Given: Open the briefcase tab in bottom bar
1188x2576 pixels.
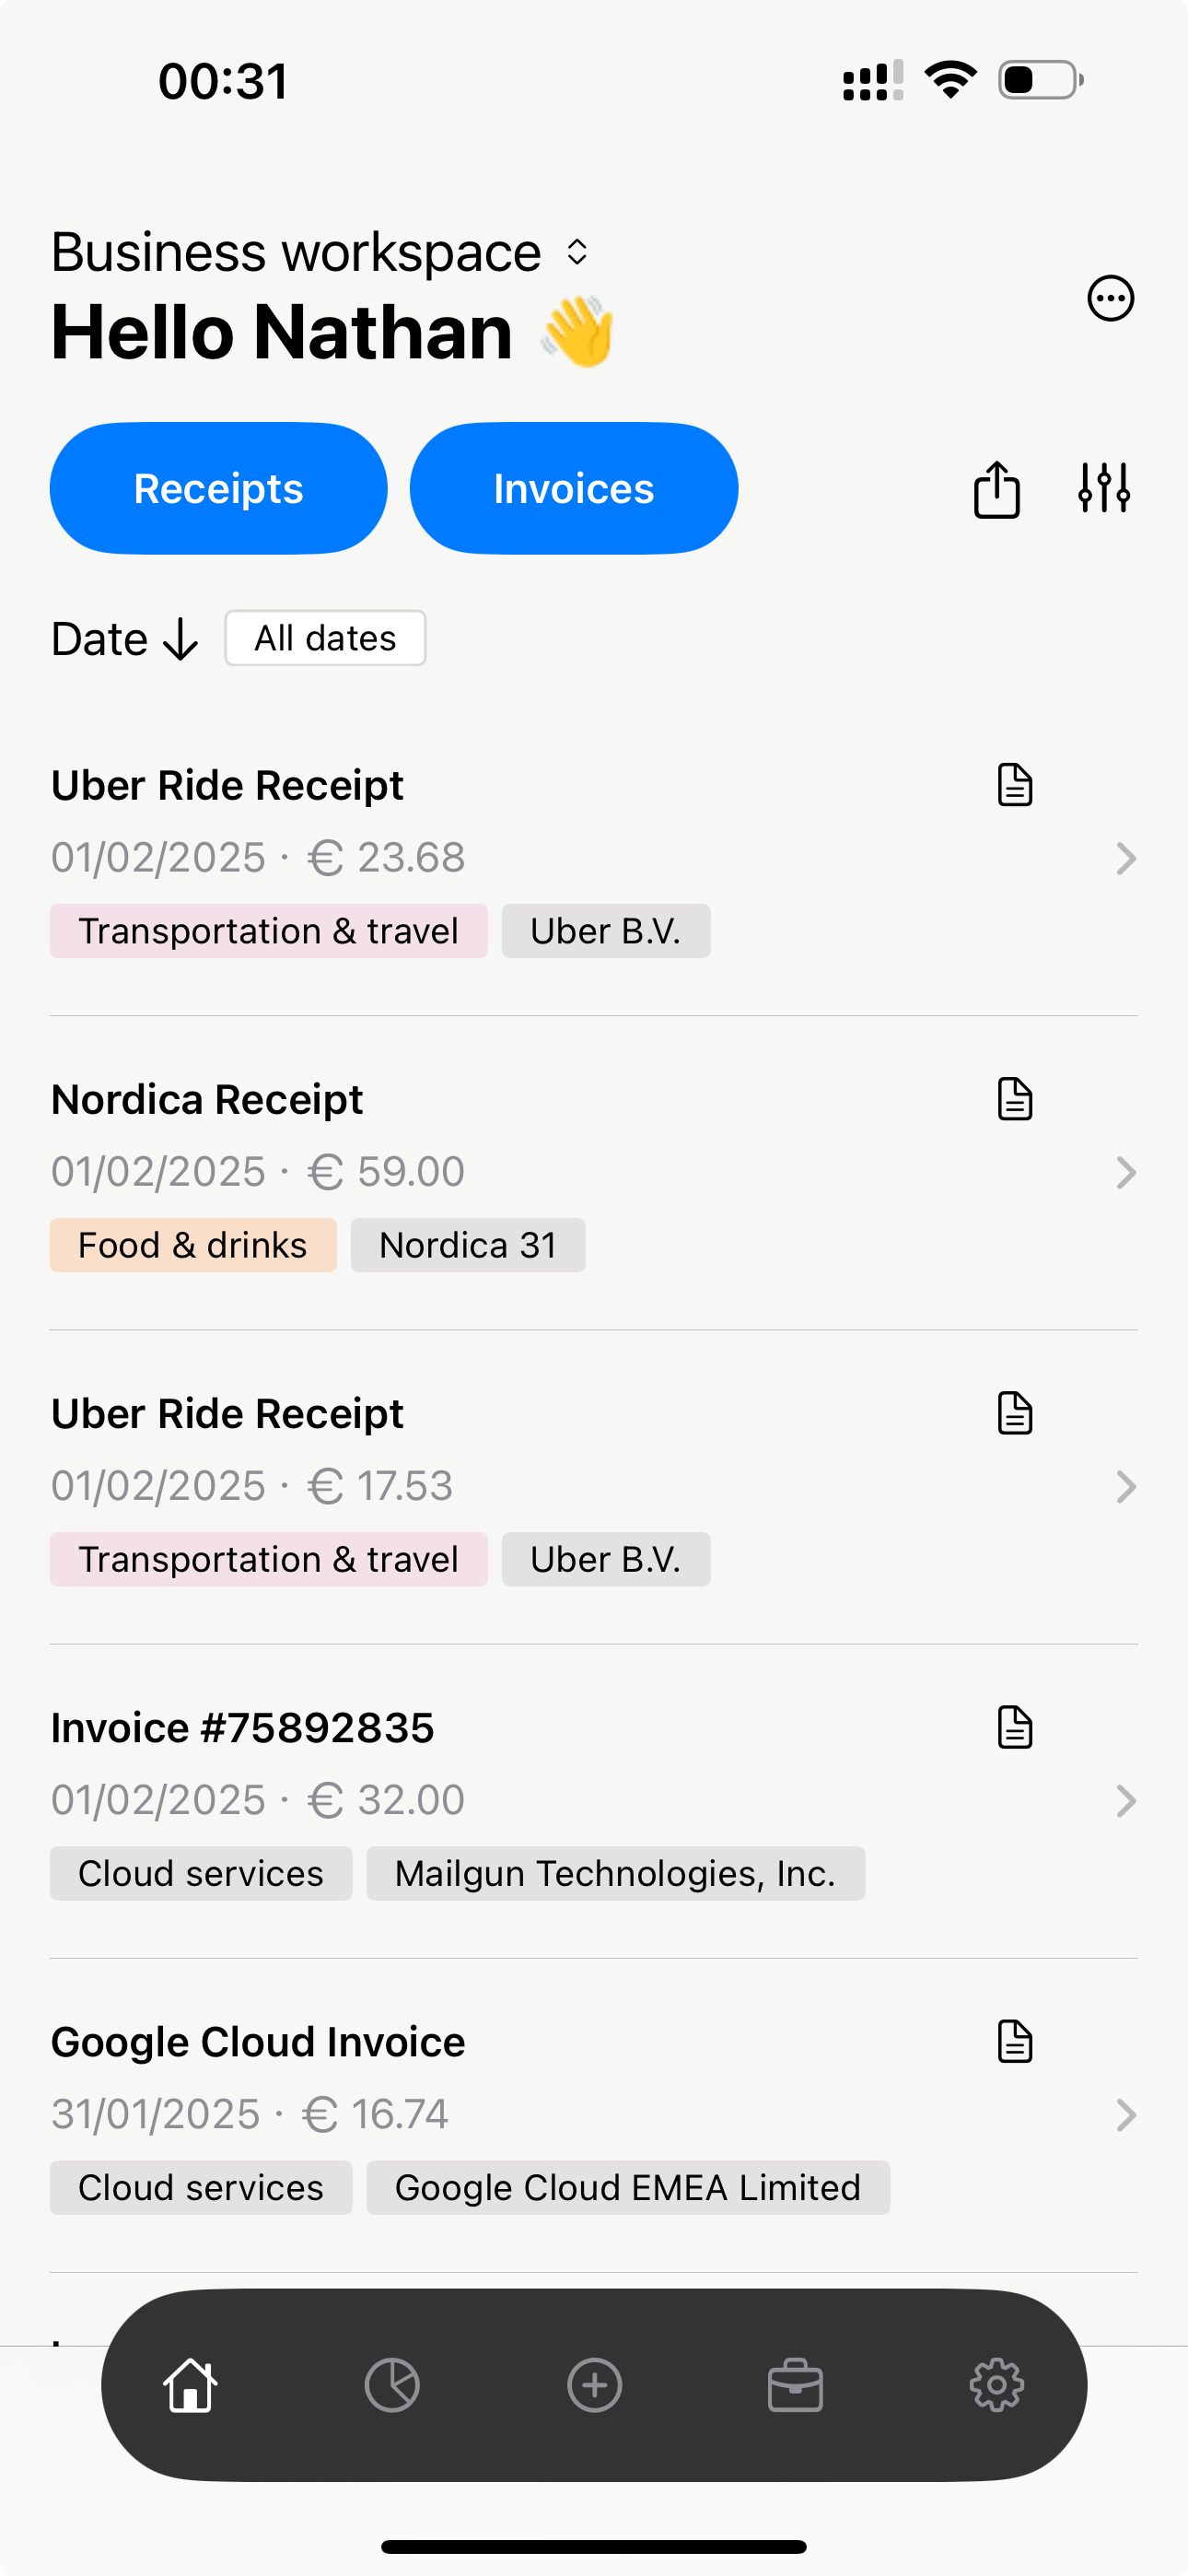Looking at the screenshot, I should 795,2385.
